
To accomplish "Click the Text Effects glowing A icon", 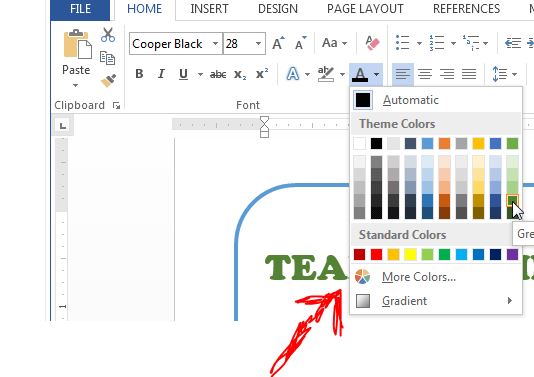I will pyautogui.click(x=293, y=74).
